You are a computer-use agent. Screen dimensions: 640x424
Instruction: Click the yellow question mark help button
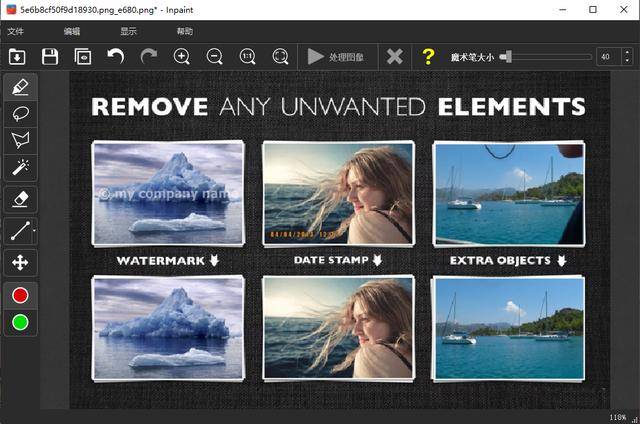(428, 56)
